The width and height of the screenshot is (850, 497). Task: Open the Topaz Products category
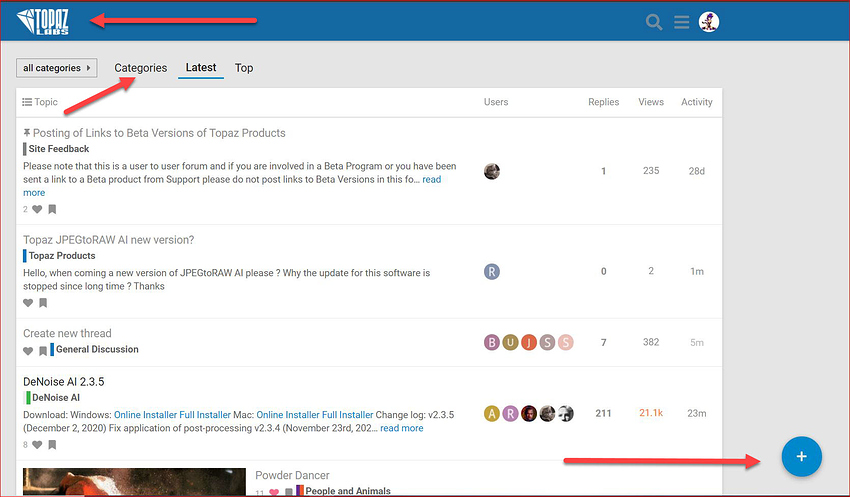62,255
